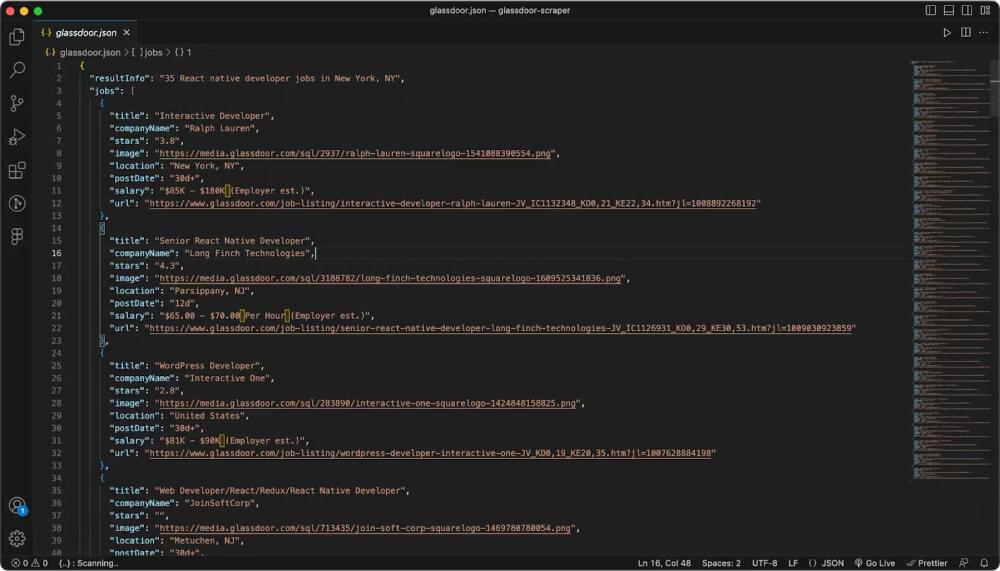
Task: Click the "3.8" stars value
Action: pyautogui.click(x=168, y=141)
